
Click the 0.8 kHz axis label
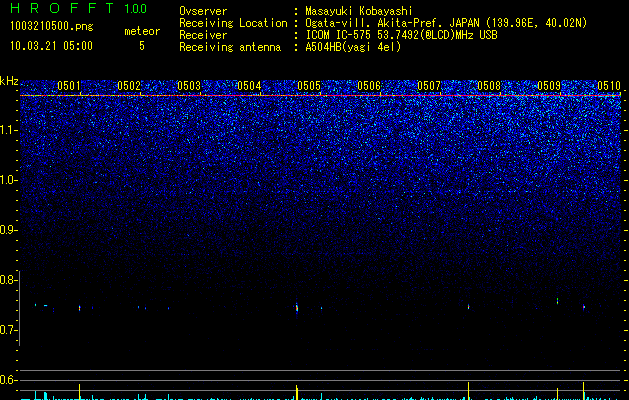(8, 280)
